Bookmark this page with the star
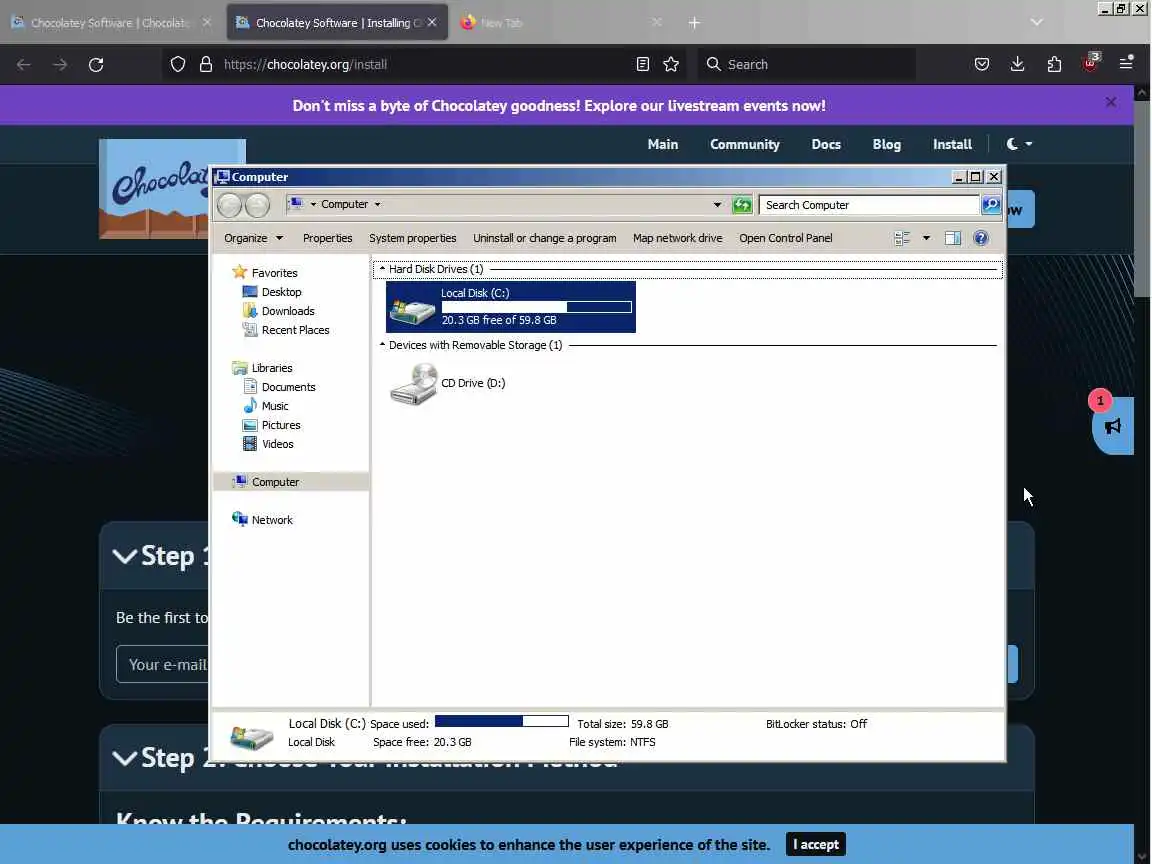The height and width of the screenshot is (864, 1152). click(671, 65)
